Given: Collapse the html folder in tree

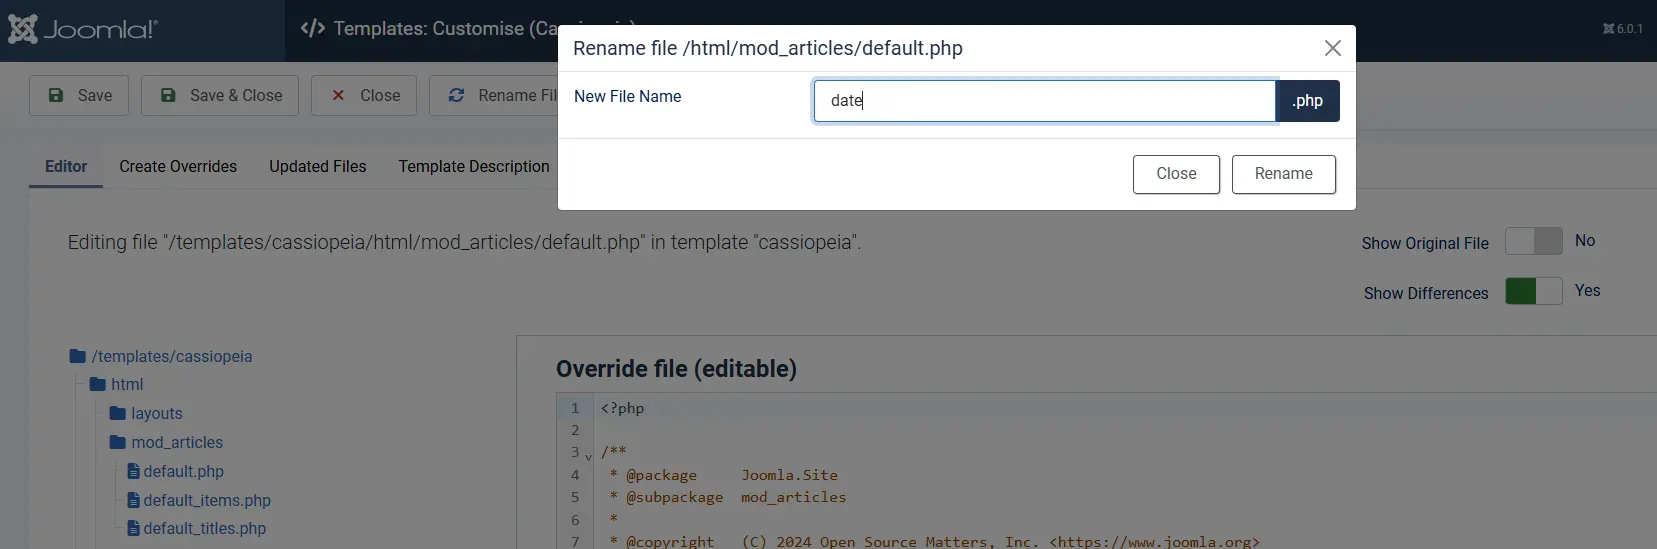Looking at the screenshot, I should point(116,384).
